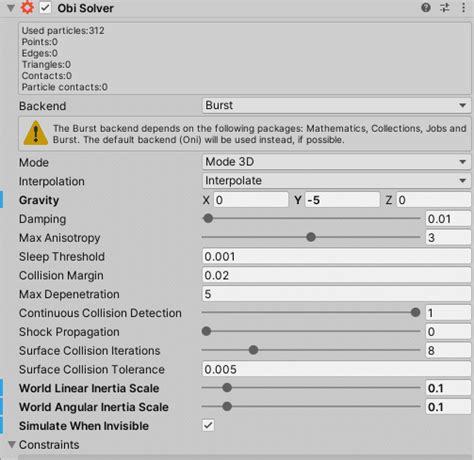Click the Obi Solver component gear icon
This screenshot has width=474, height=460.
pos(27,8)
